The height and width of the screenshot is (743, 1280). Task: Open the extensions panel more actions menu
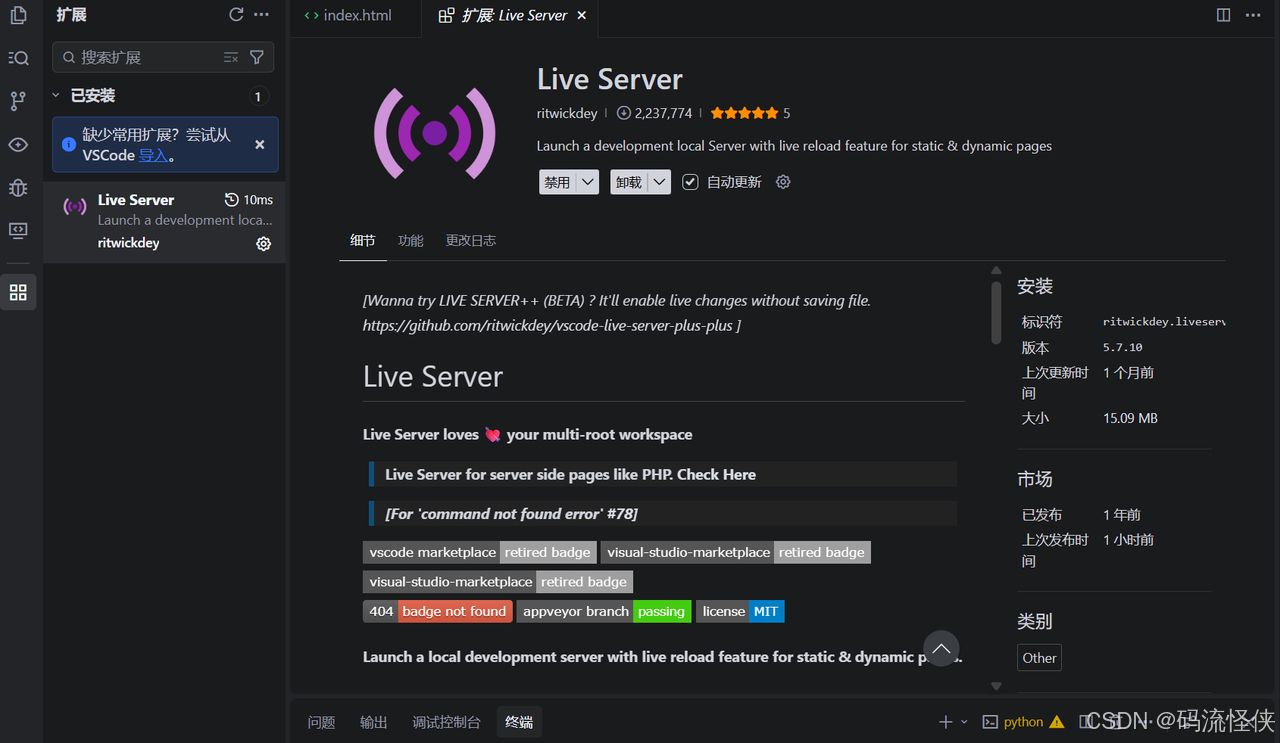(262, 15)
